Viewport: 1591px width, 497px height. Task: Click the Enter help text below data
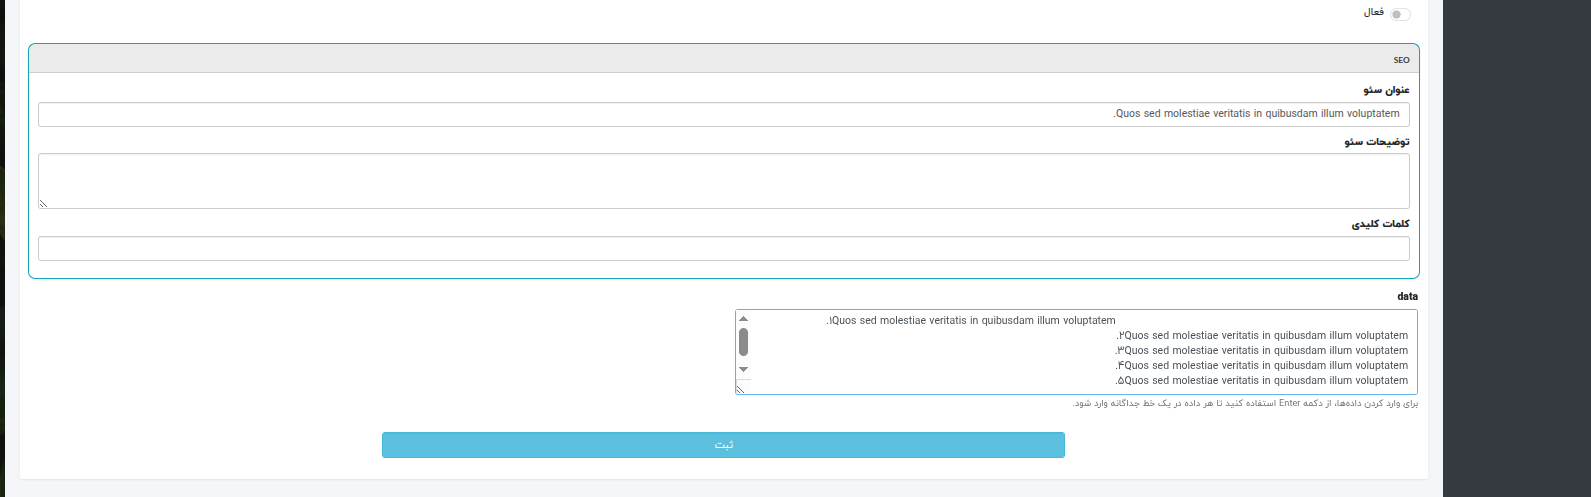point(1245,404)
